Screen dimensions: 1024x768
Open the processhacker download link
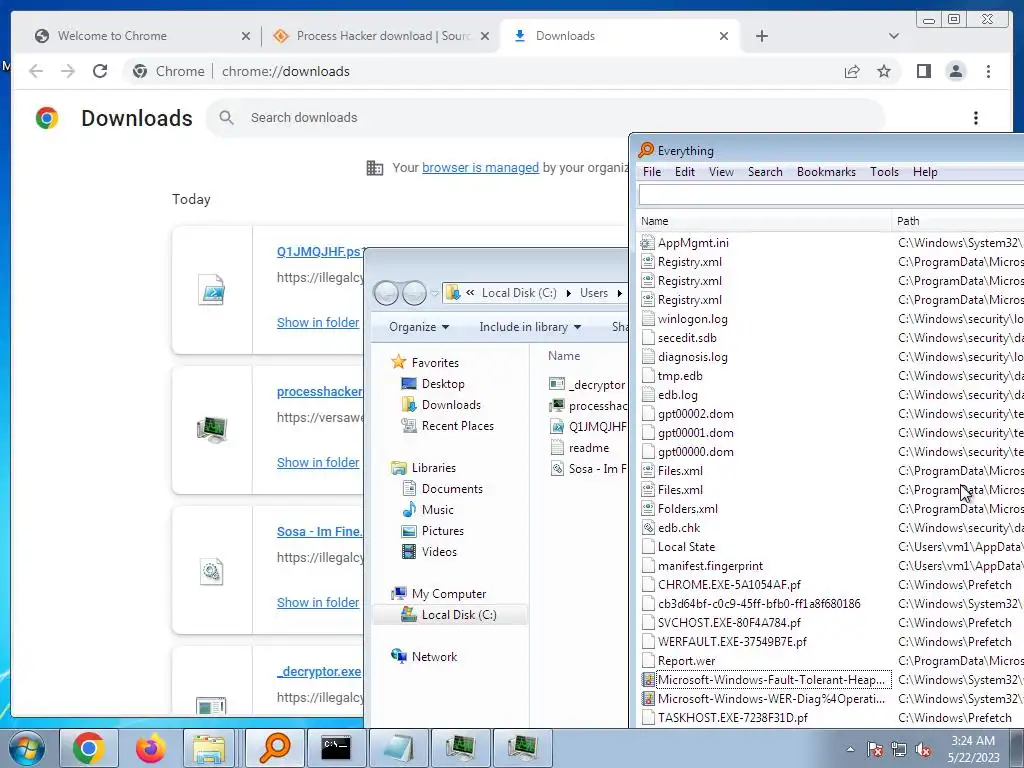coord(319,391)
